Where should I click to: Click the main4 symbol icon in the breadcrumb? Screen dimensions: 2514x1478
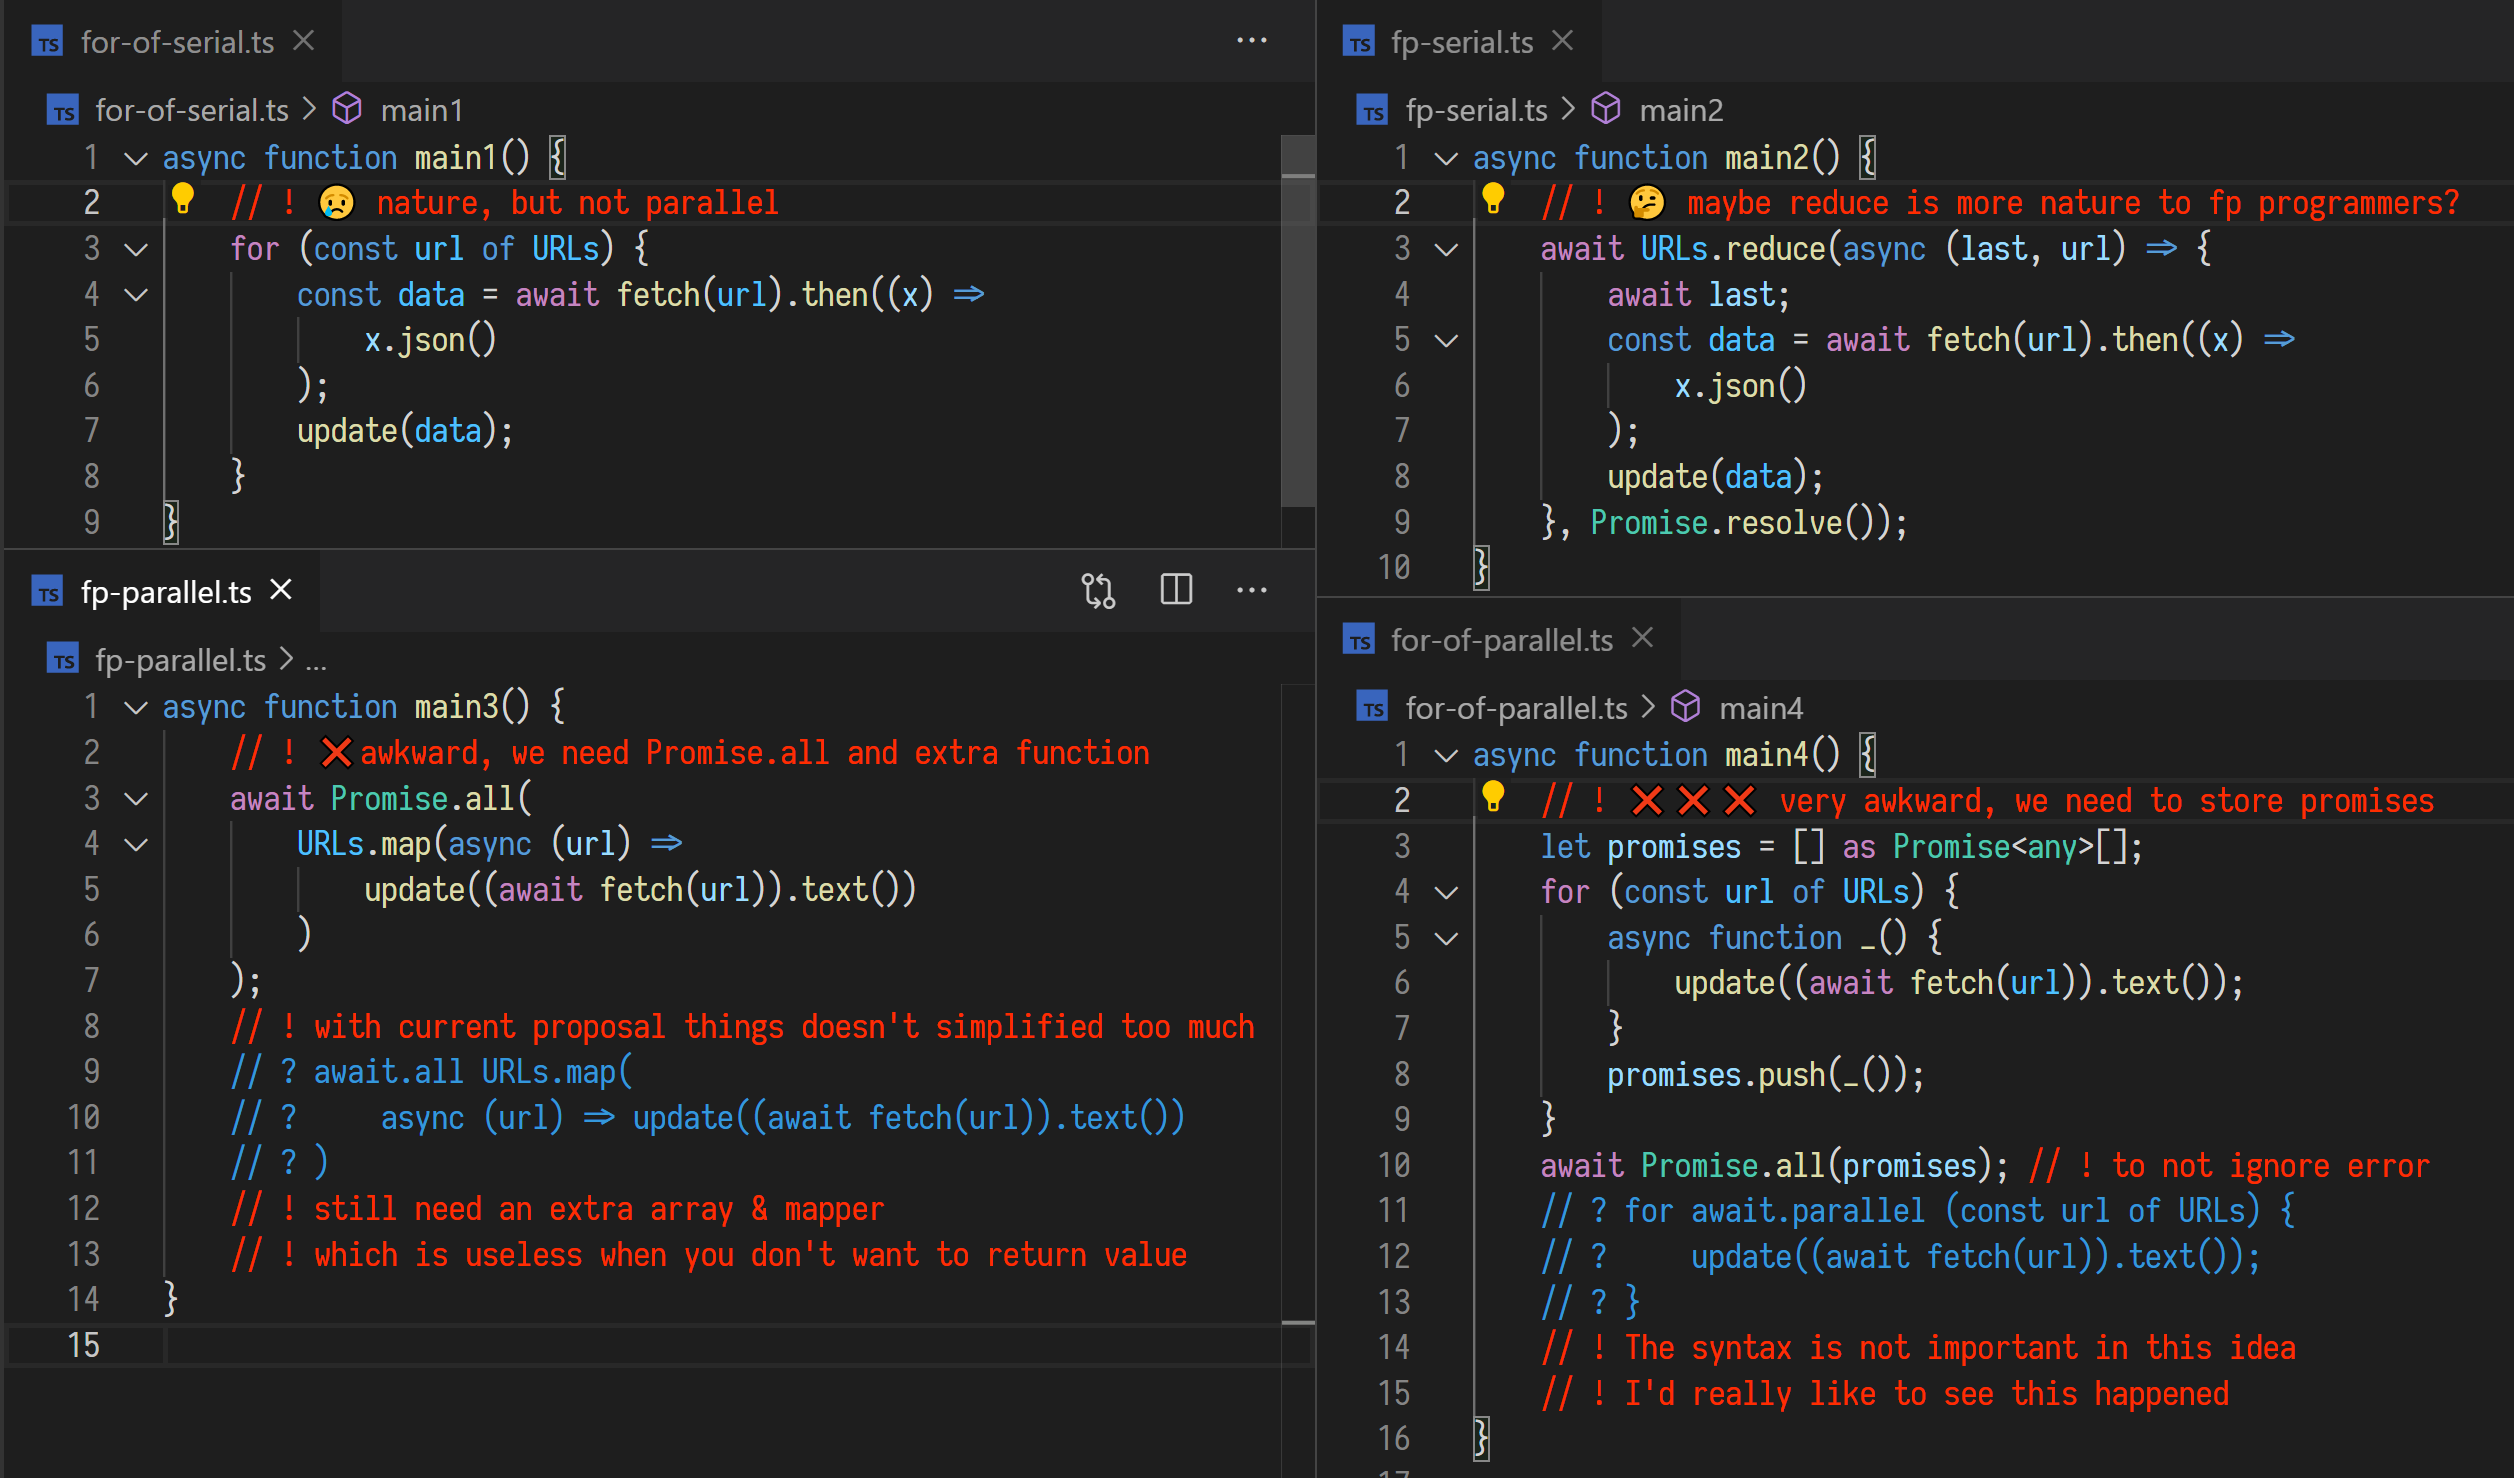(1687, 707)
